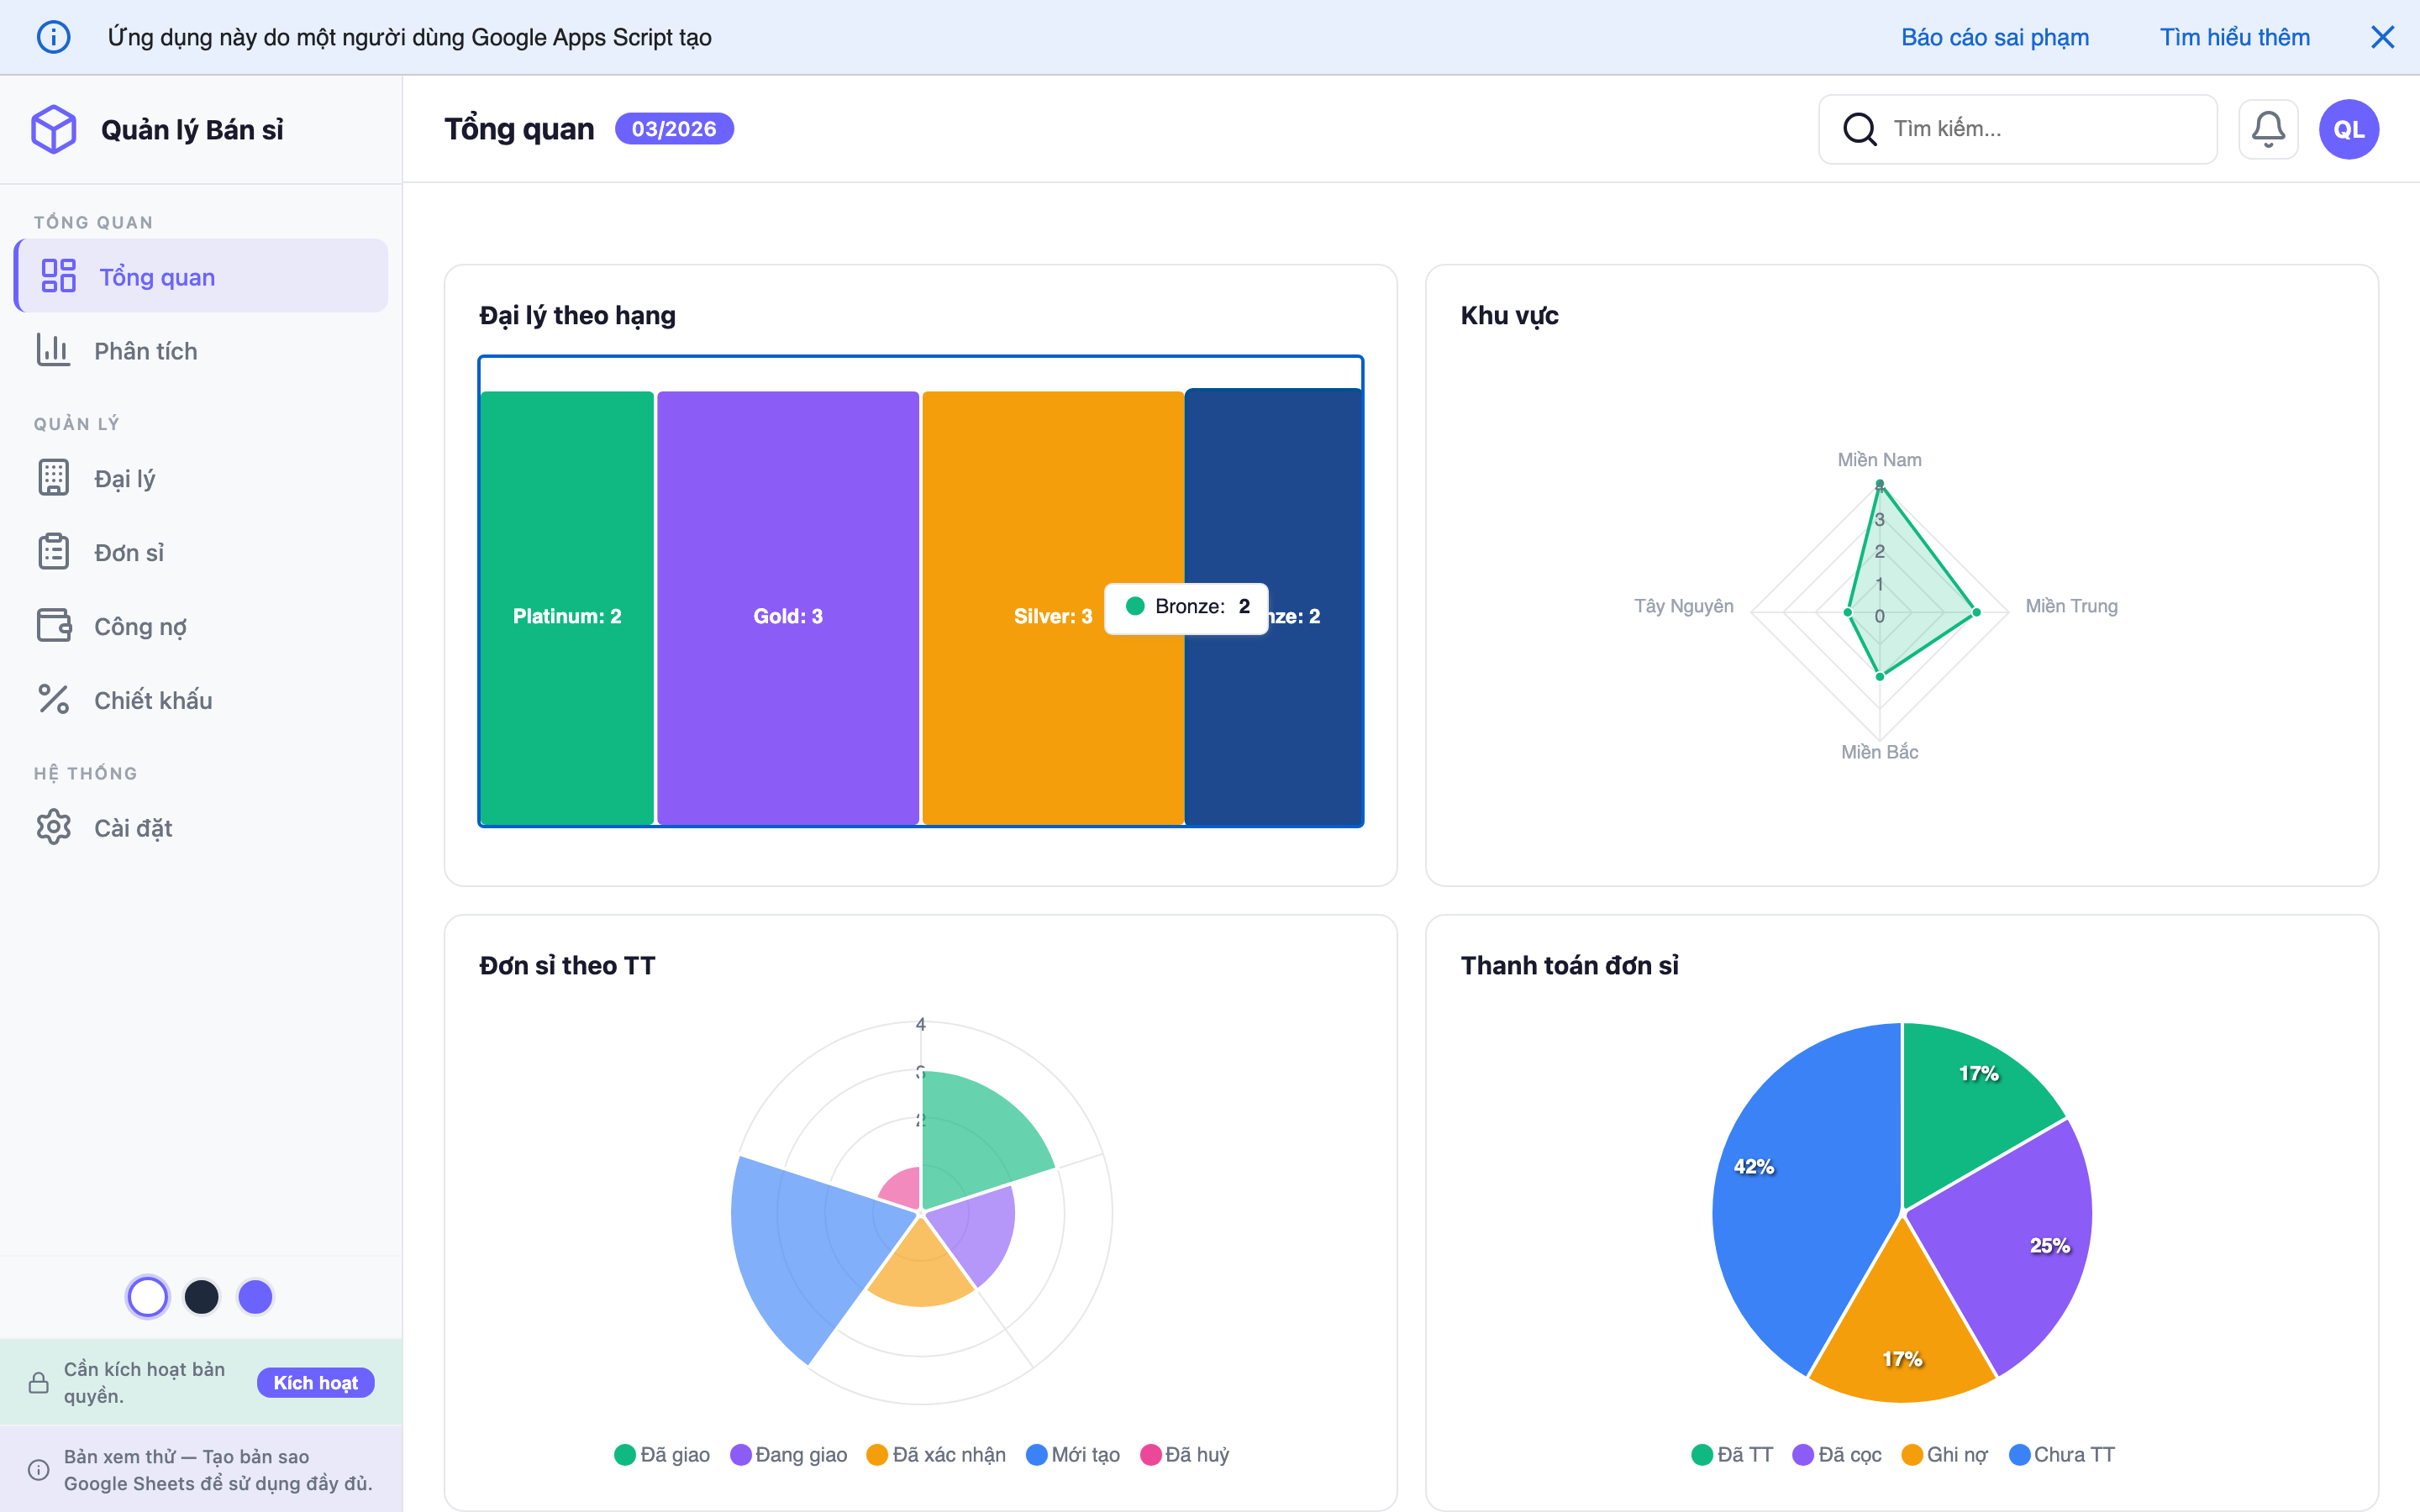Click the magnifier icon in the search bar
2420x1512 pixels.
click(1860, 128)
